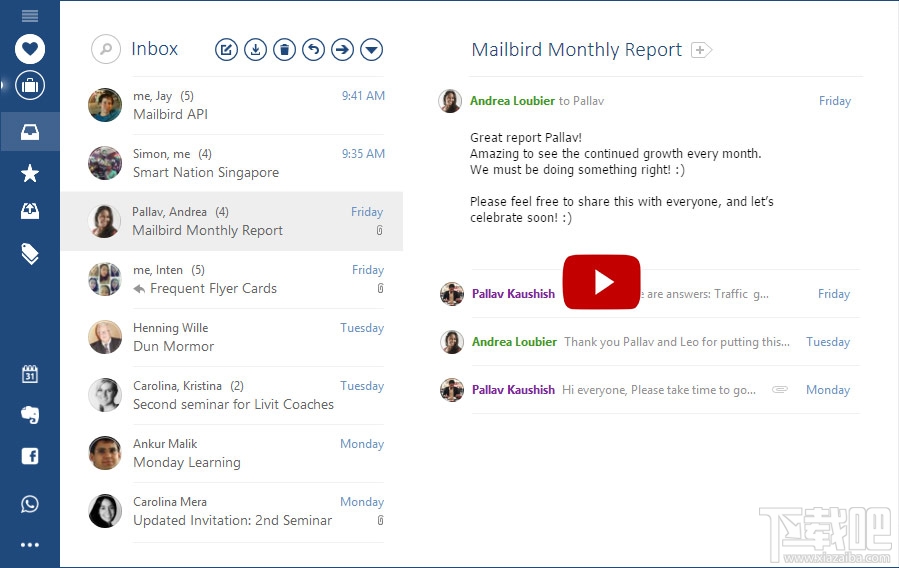The height and width of the screenshot is (568, 899).
Task: Open the tags icon in sidebar
Action: [30, 253]
